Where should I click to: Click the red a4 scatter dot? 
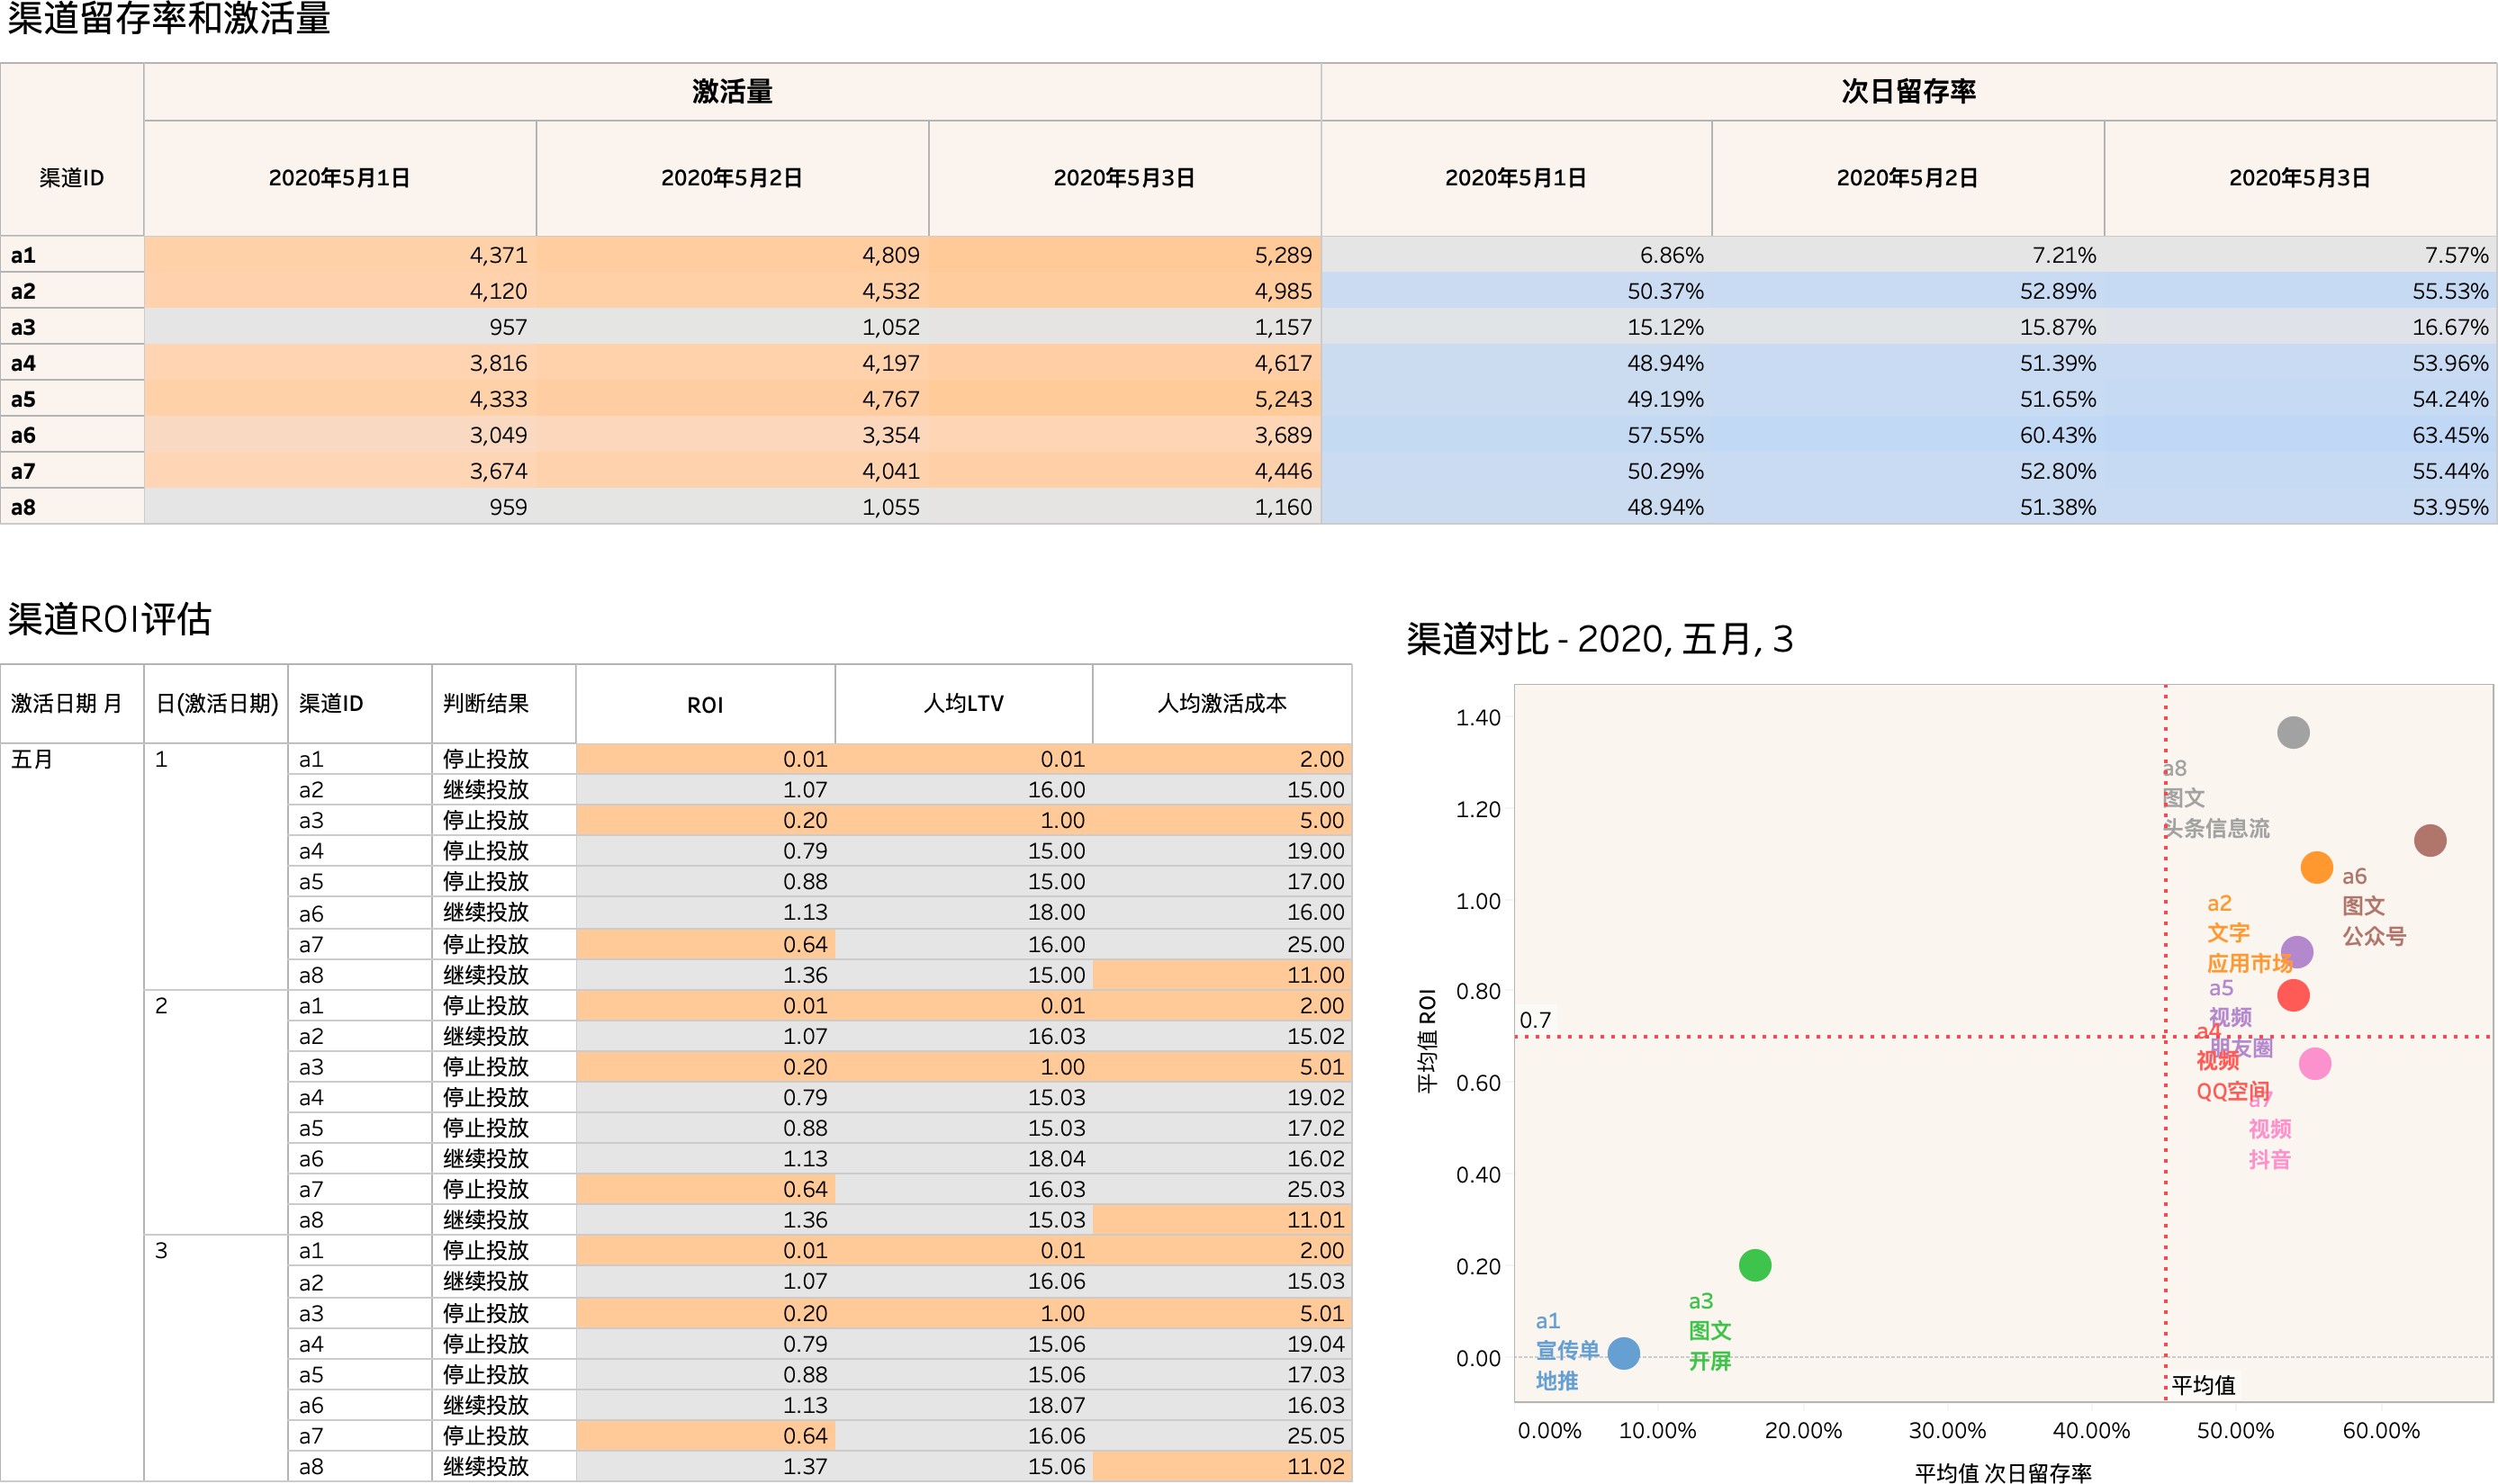pyautogui.click(x=2292, y=995)
